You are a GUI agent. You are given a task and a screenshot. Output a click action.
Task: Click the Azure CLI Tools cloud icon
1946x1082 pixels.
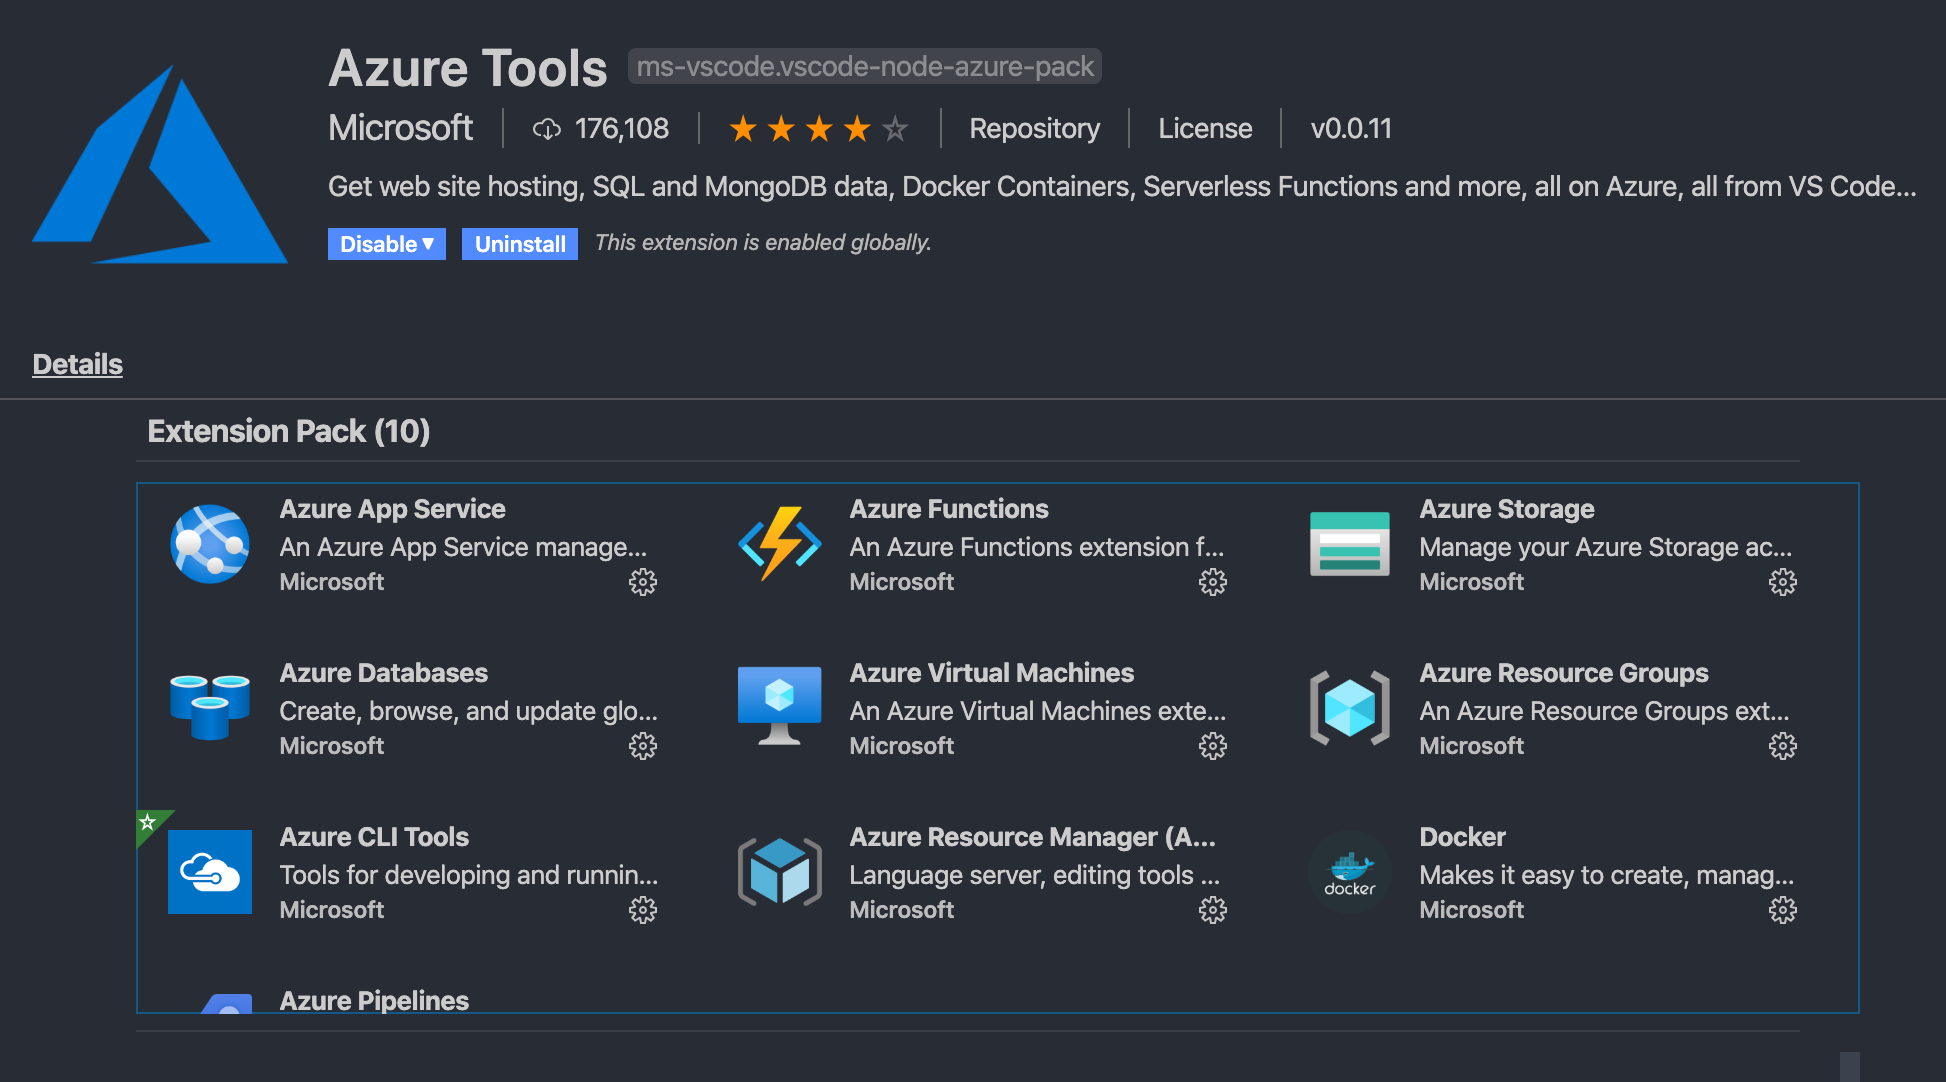click(209, 872)
